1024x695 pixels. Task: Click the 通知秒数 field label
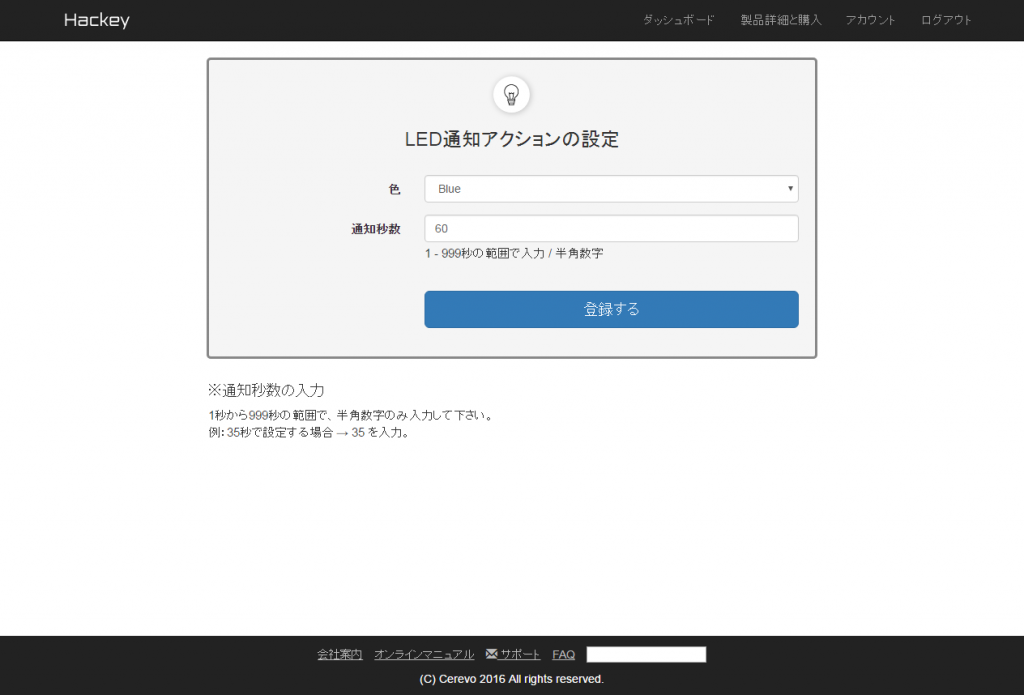[x=375, y=229]
